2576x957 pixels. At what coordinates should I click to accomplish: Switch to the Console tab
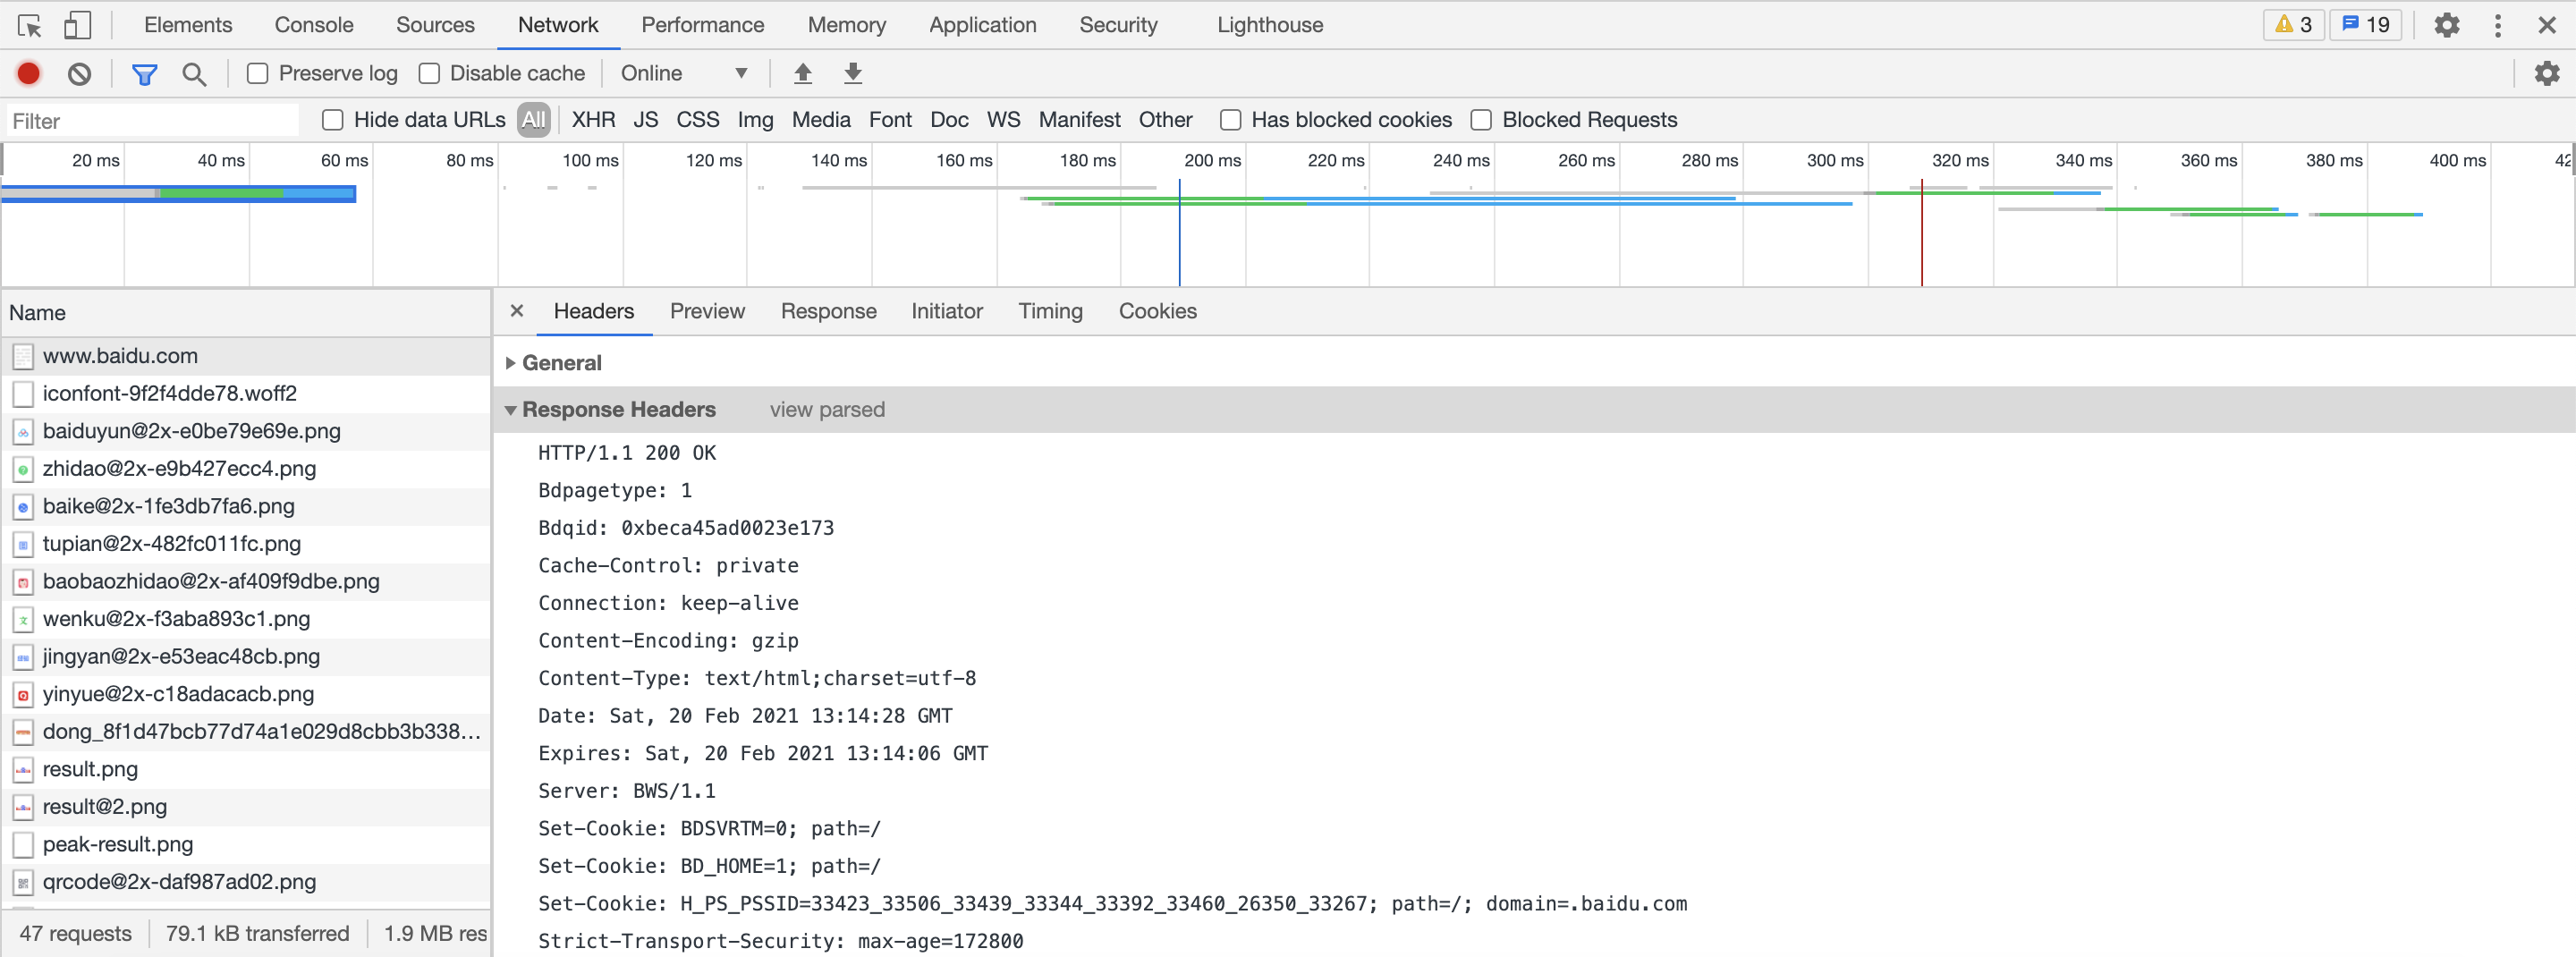coord(313,25)
